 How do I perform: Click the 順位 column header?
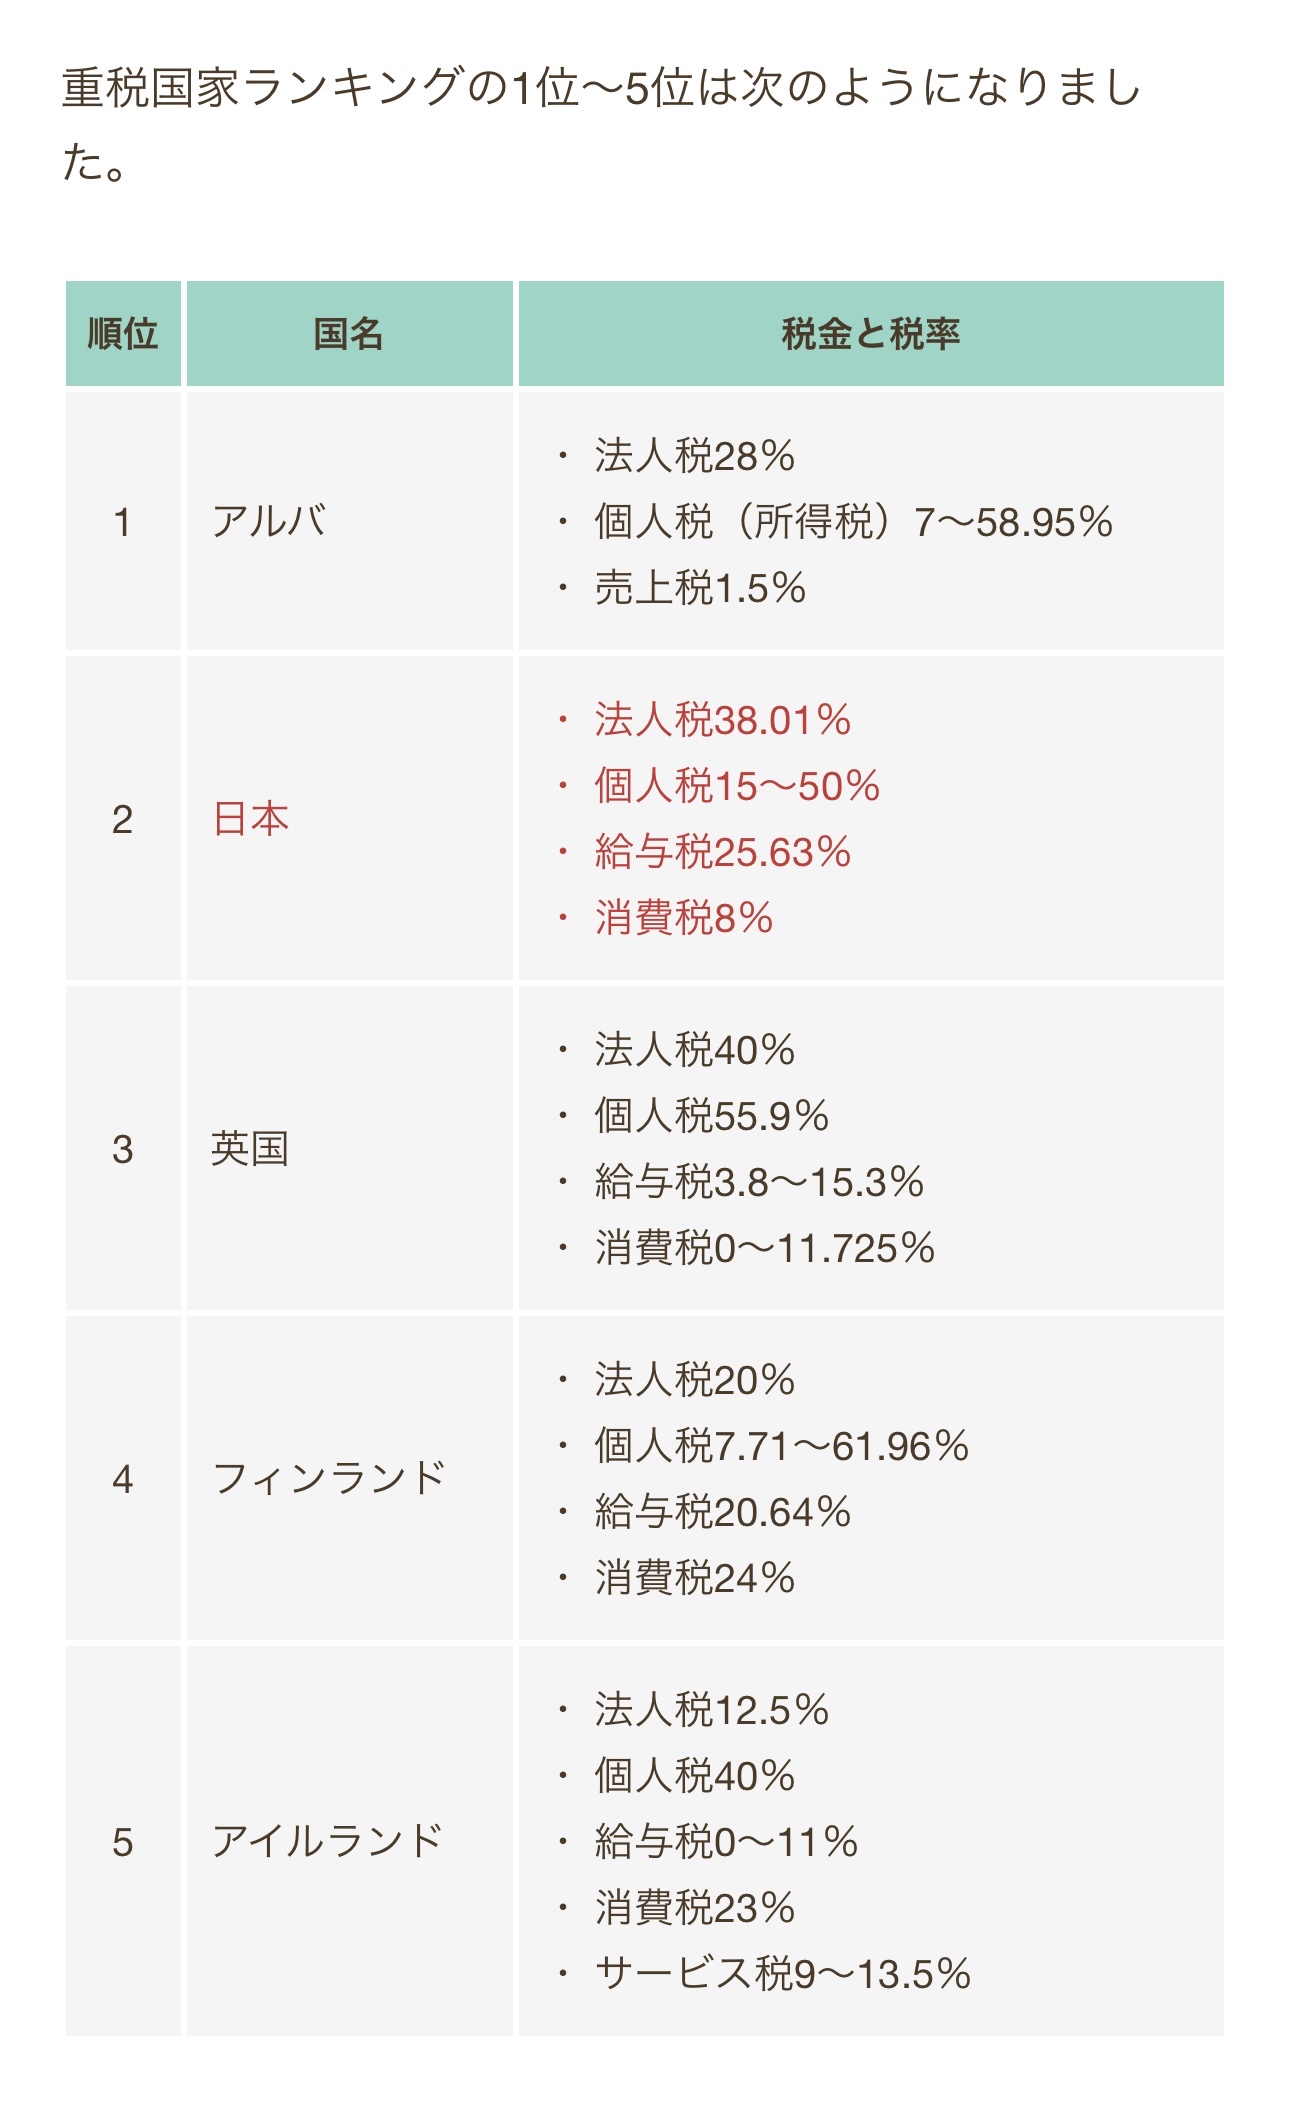coord(123,334)
